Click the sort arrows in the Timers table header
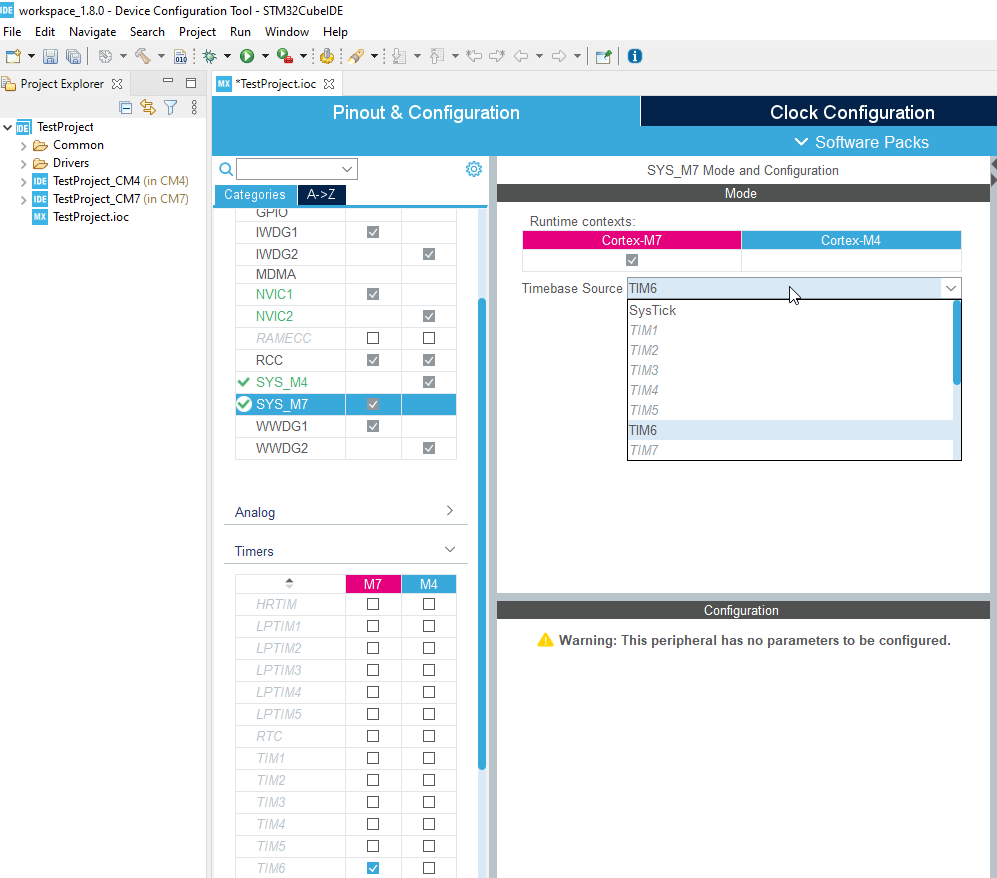Viewport: 997px width, 878px height. tap(289, 584)
